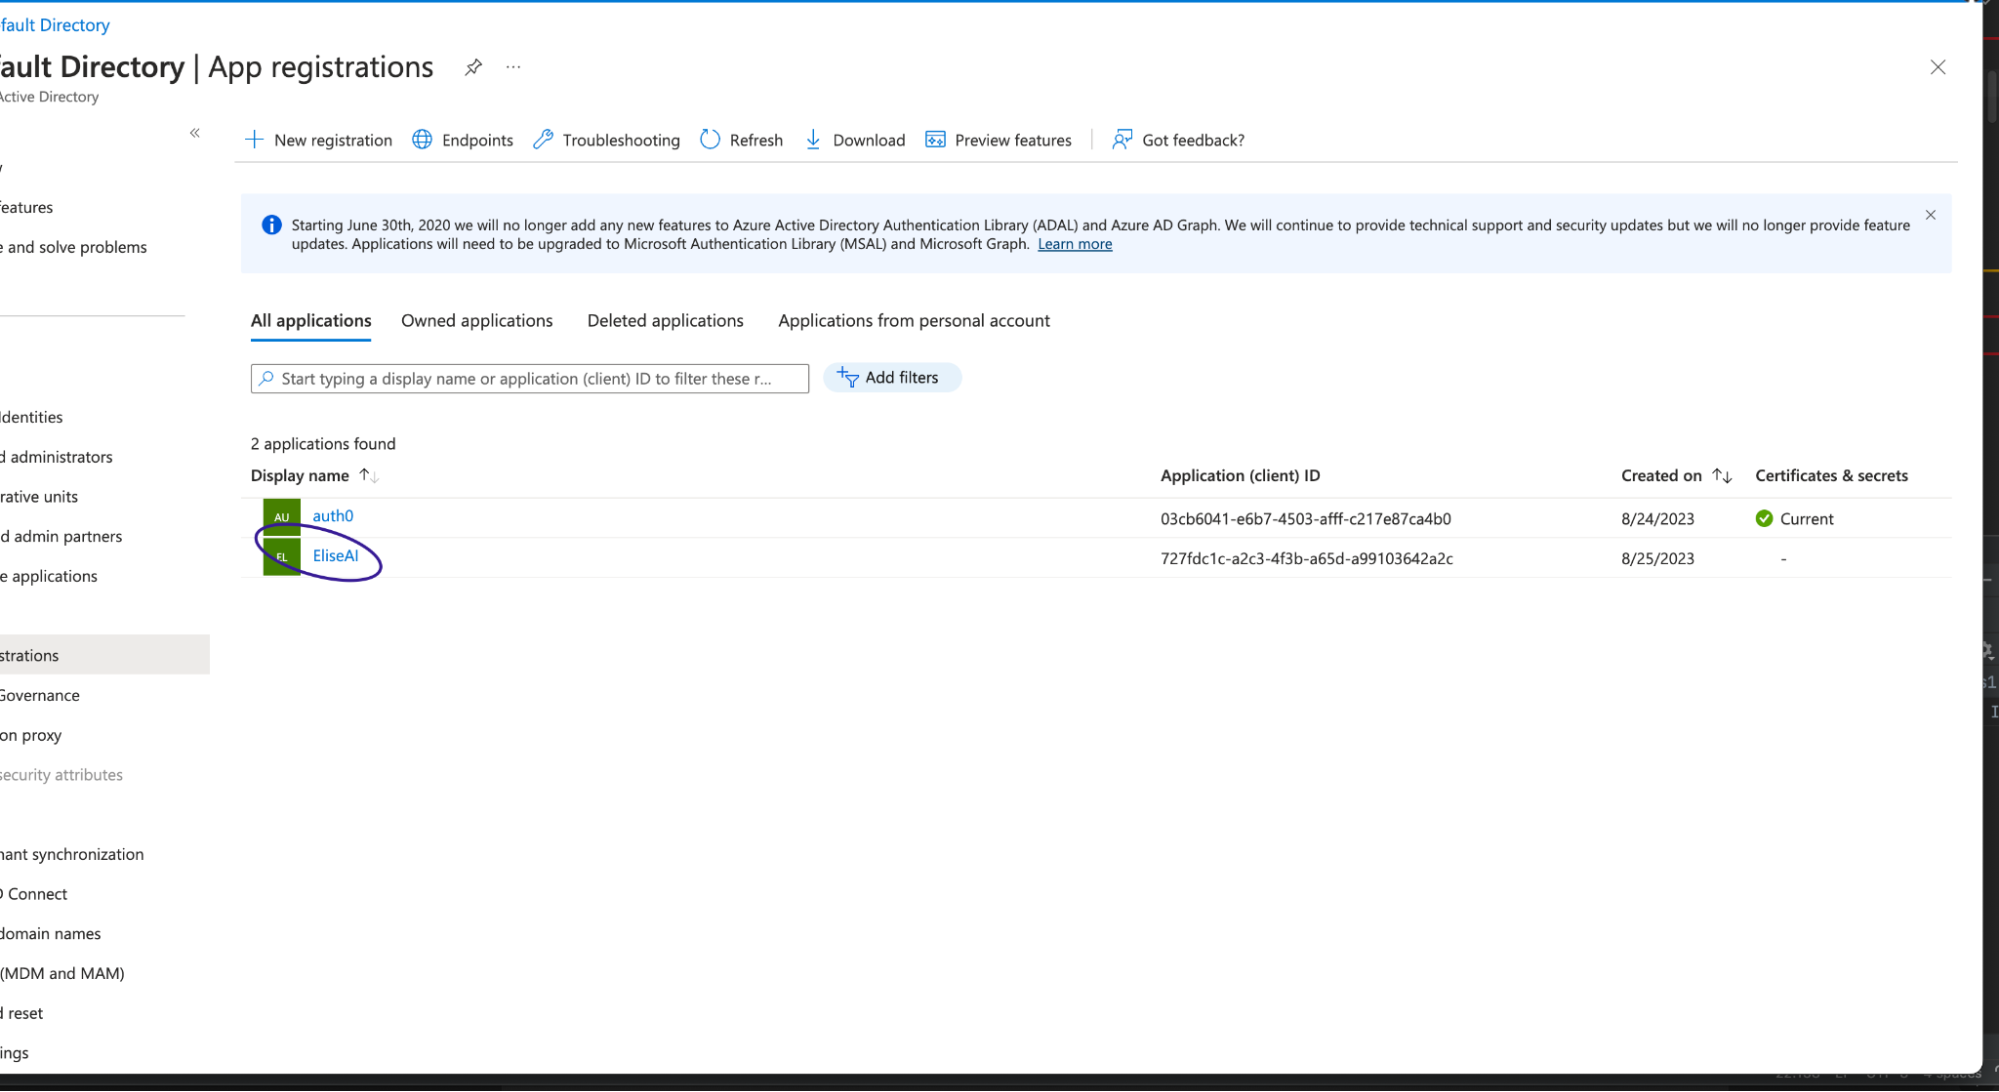Click the Troubleshooting wrench icon
The height and width of the screenshot is (1092, 1999).
[543, 140]
